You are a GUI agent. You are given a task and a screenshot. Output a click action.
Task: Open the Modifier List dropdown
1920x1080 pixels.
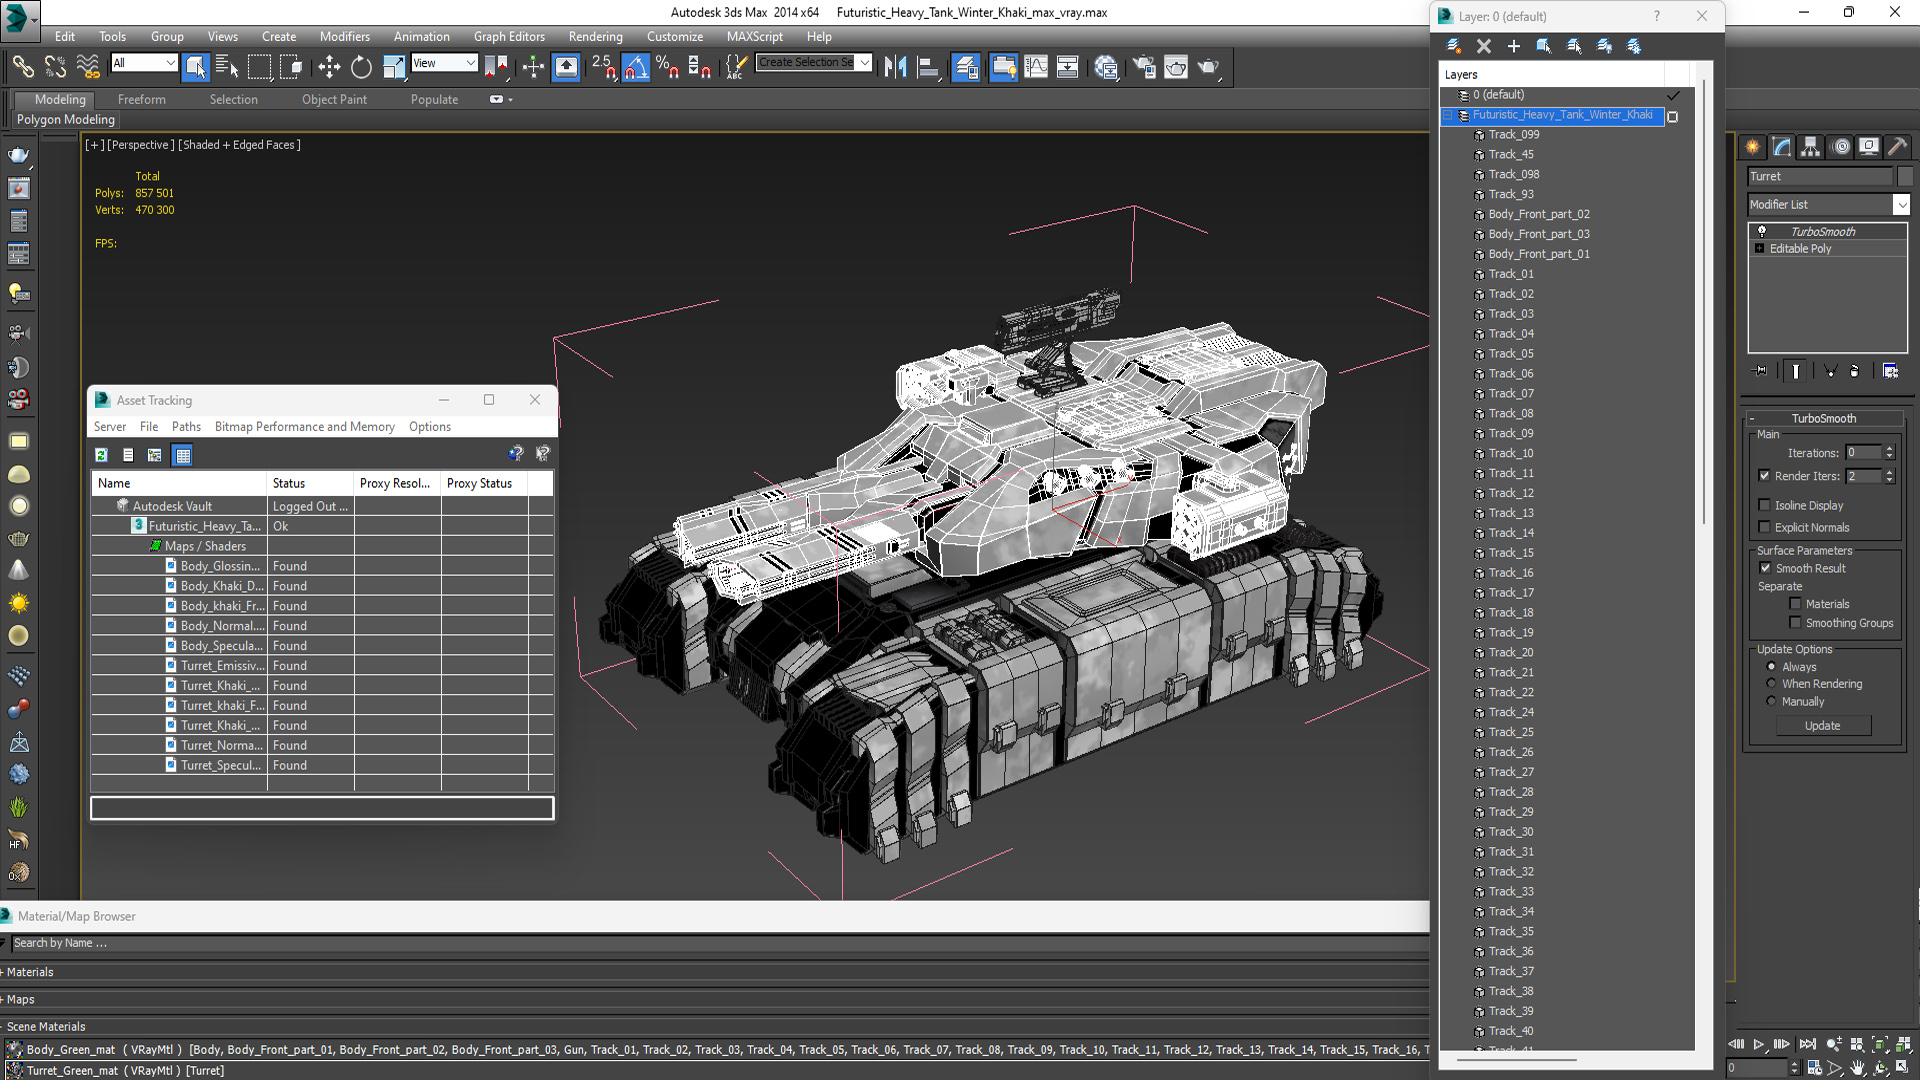tap(1901, 204)
